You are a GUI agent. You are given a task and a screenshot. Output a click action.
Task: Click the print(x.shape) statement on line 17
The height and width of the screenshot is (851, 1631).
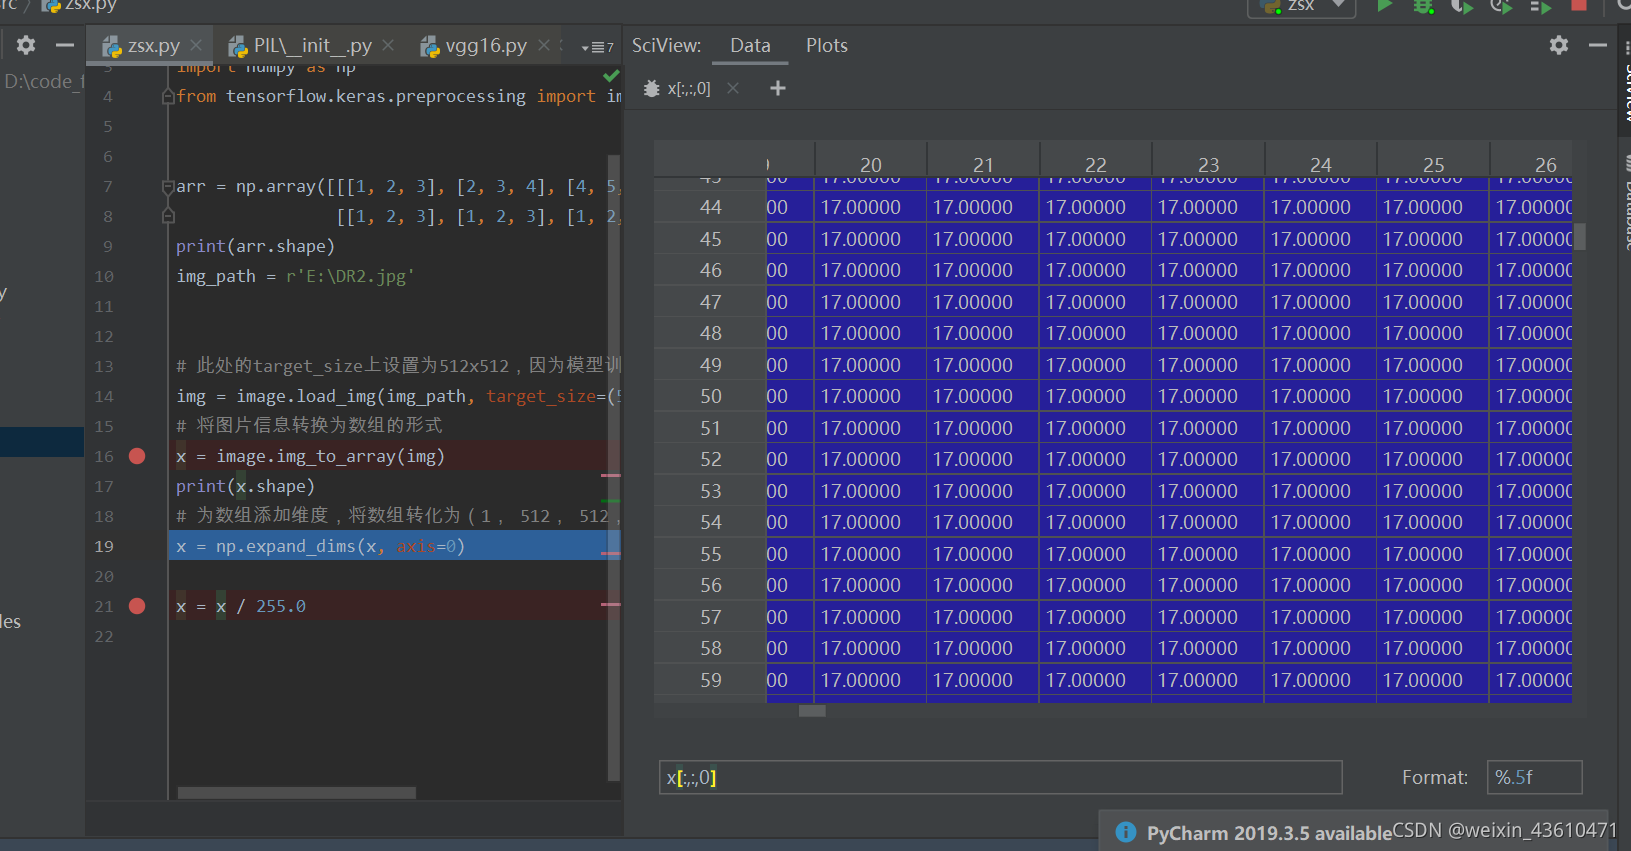click(245, 486)
